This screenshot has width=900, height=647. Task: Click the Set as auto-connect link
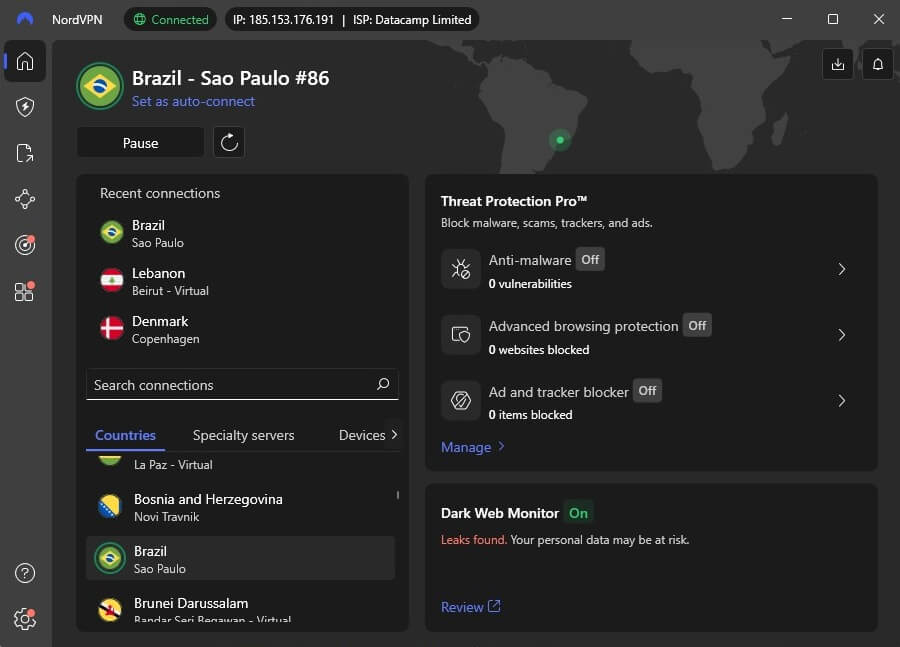click(x=193, y=101)
